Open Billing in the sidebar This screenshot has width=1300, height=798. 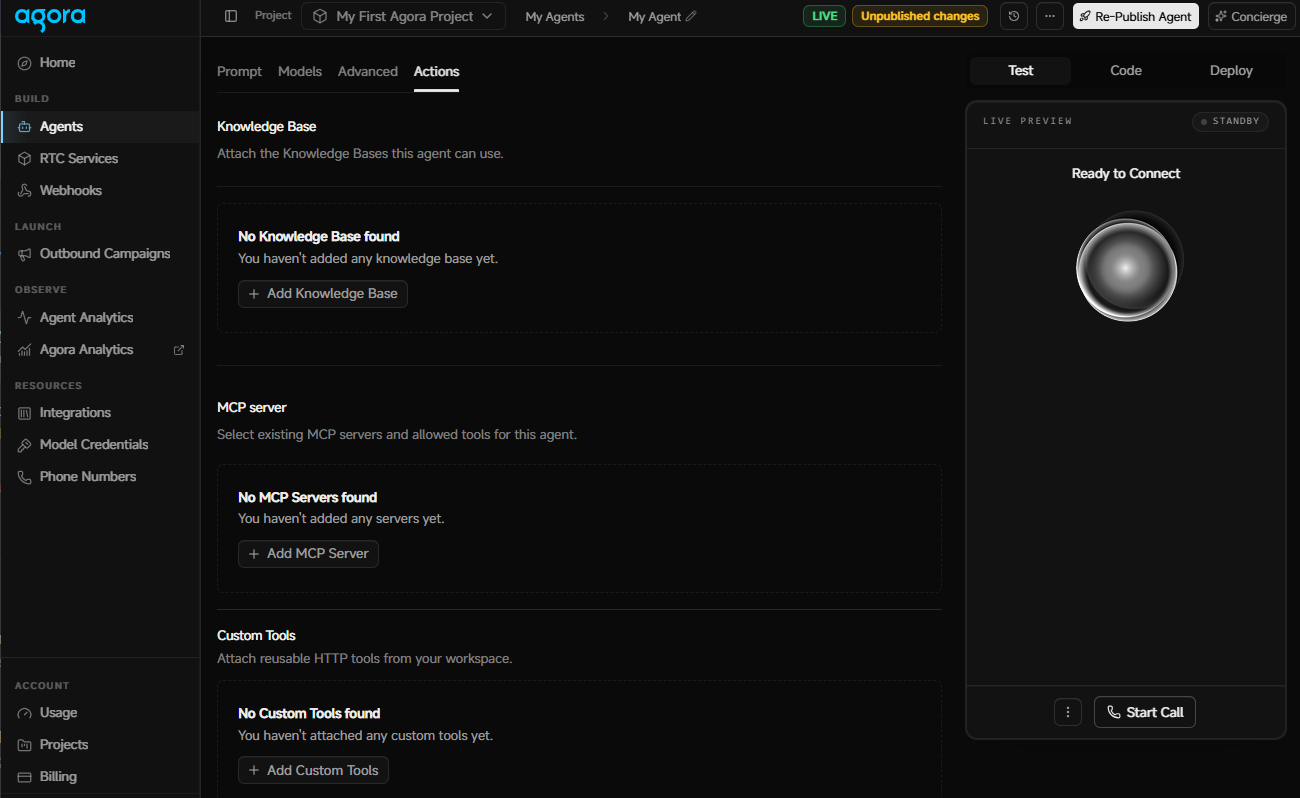coord(100,777)
